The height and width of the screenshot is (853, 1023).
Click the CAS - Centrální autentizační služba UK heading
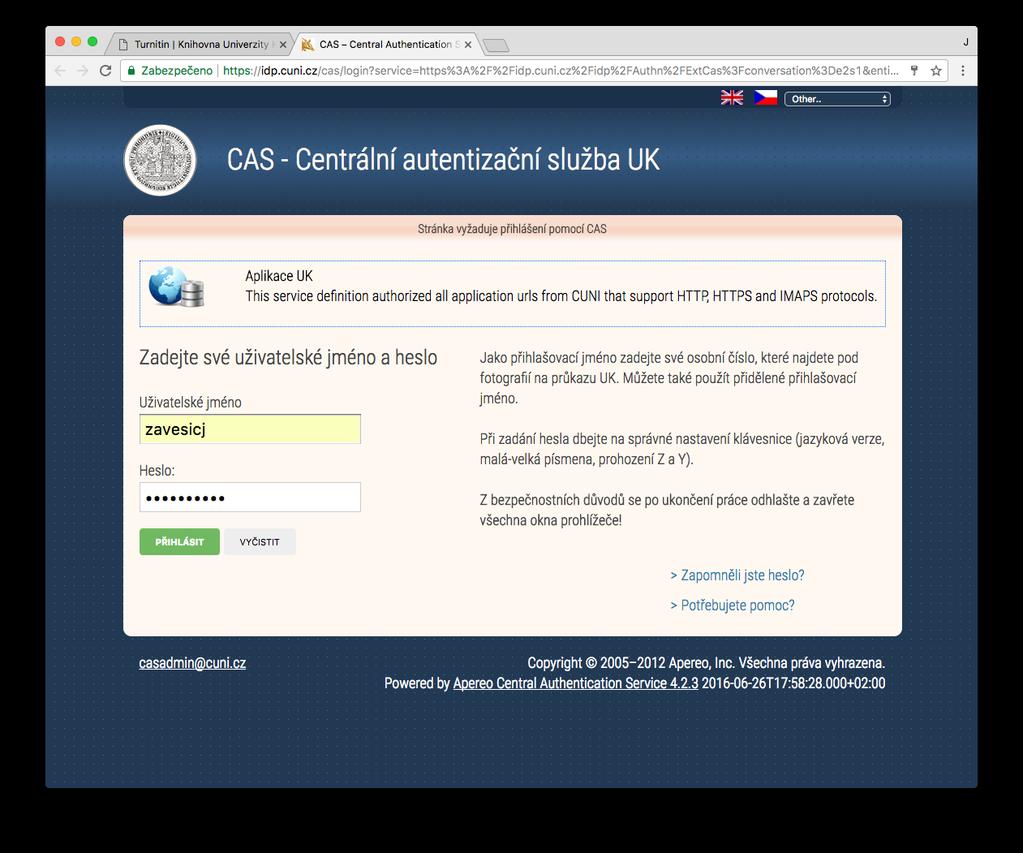tap(443, 160)
